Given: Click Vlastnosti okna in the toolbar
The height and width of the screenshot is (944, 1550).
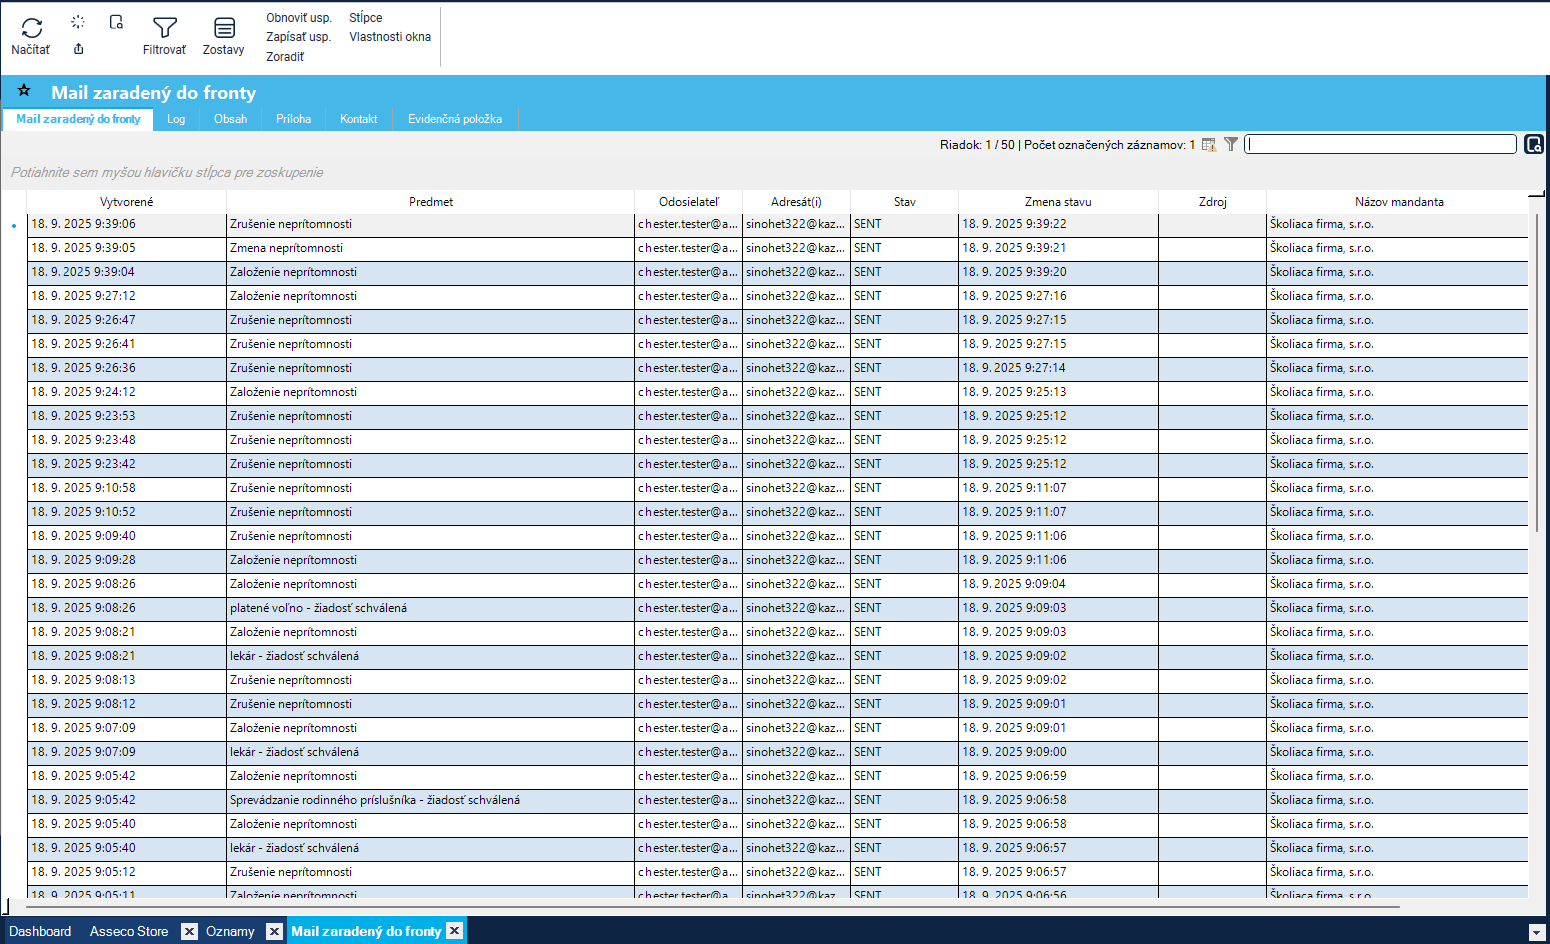Looking at the screenshot, I should 390,37.
